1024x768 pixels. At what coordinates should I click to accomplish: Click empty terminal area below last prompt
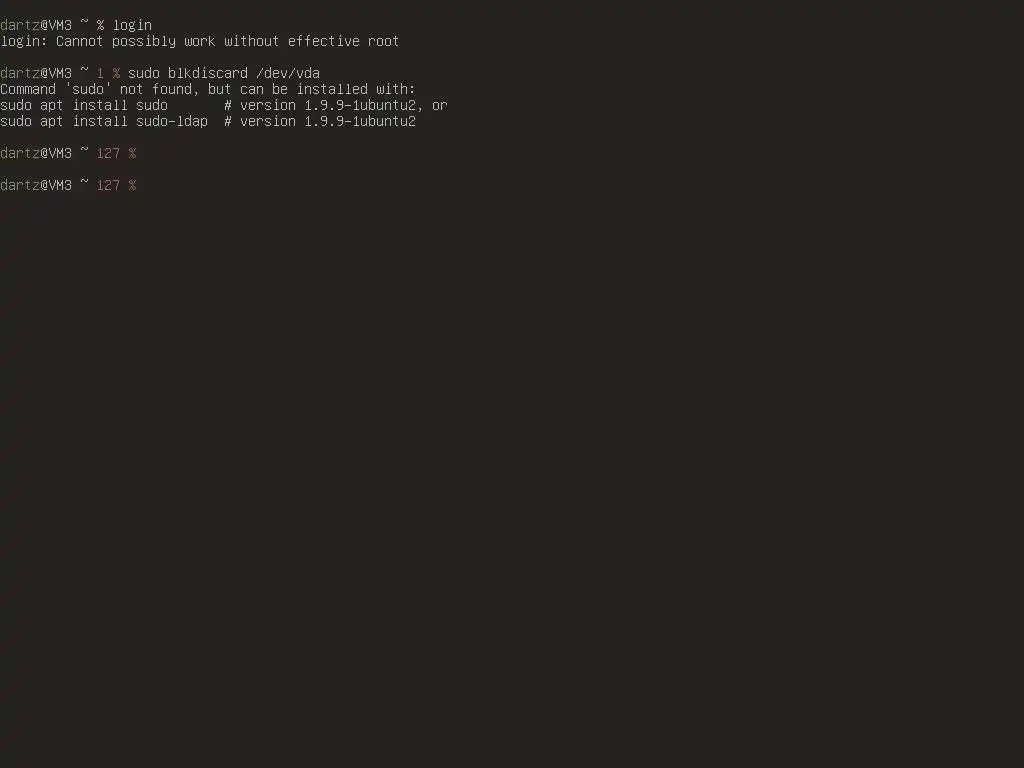point(512,457)
